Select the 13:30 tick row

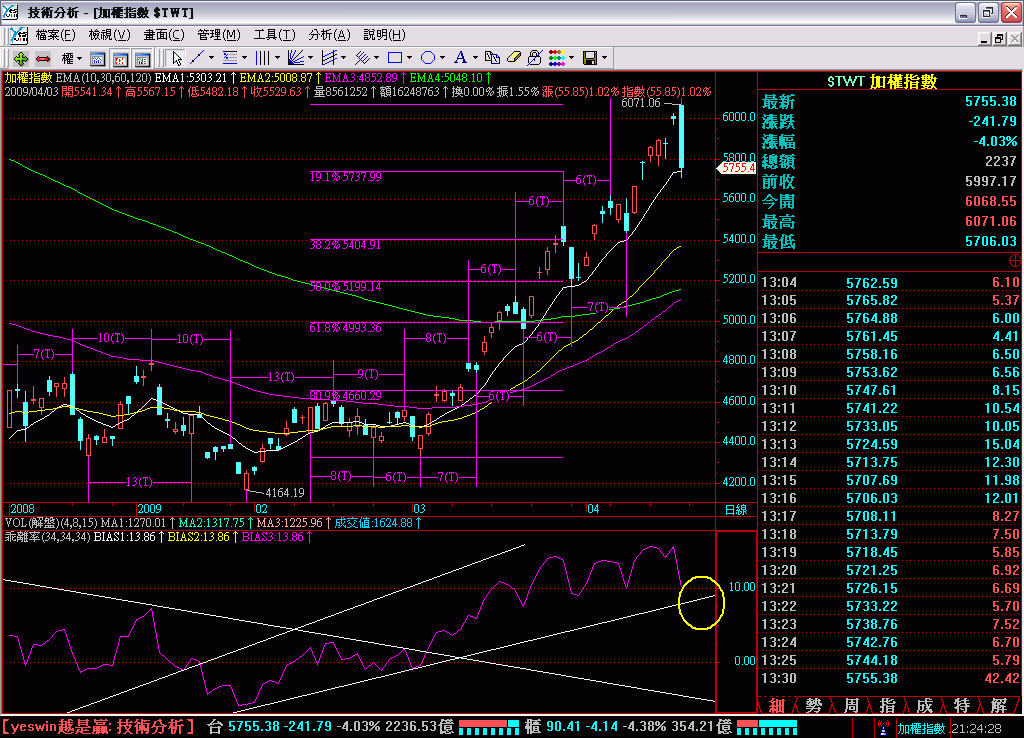point(889,679)
